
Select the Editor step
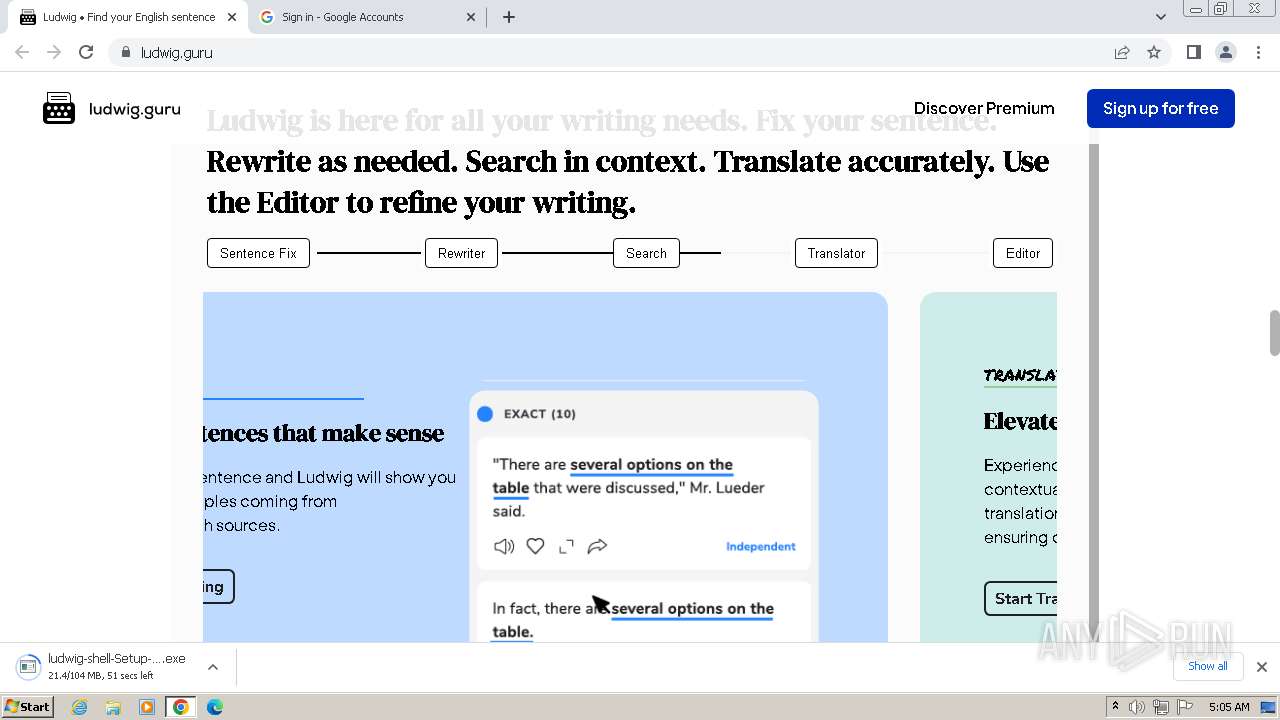pyautogui.click(x=1023, y=253)
